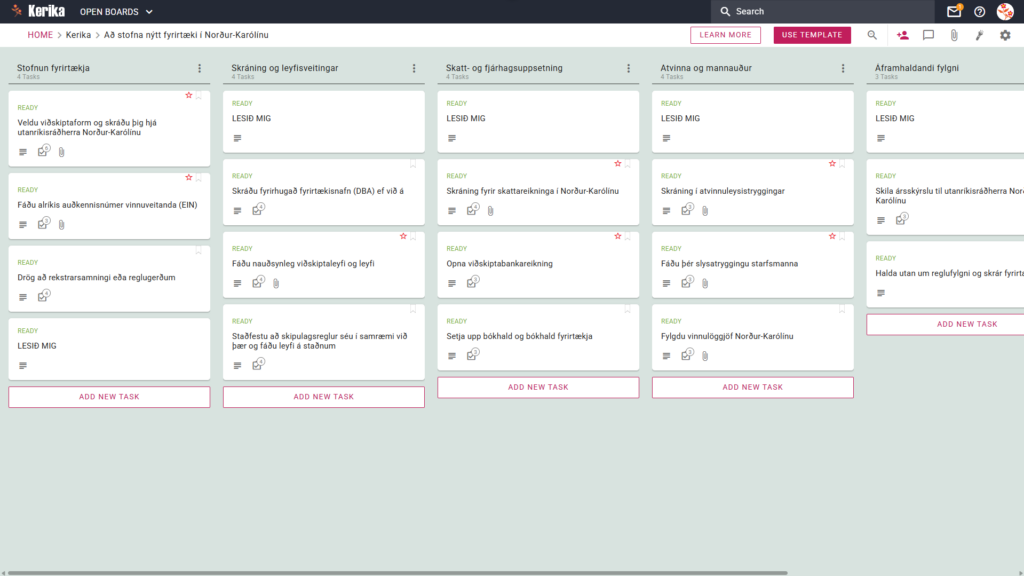The width and height of the screenshot is (1024, 576).
Task: Open card 'Fylgdu vinnulöggjöf Norður-Karólínu'
Action: coord(752,338)
